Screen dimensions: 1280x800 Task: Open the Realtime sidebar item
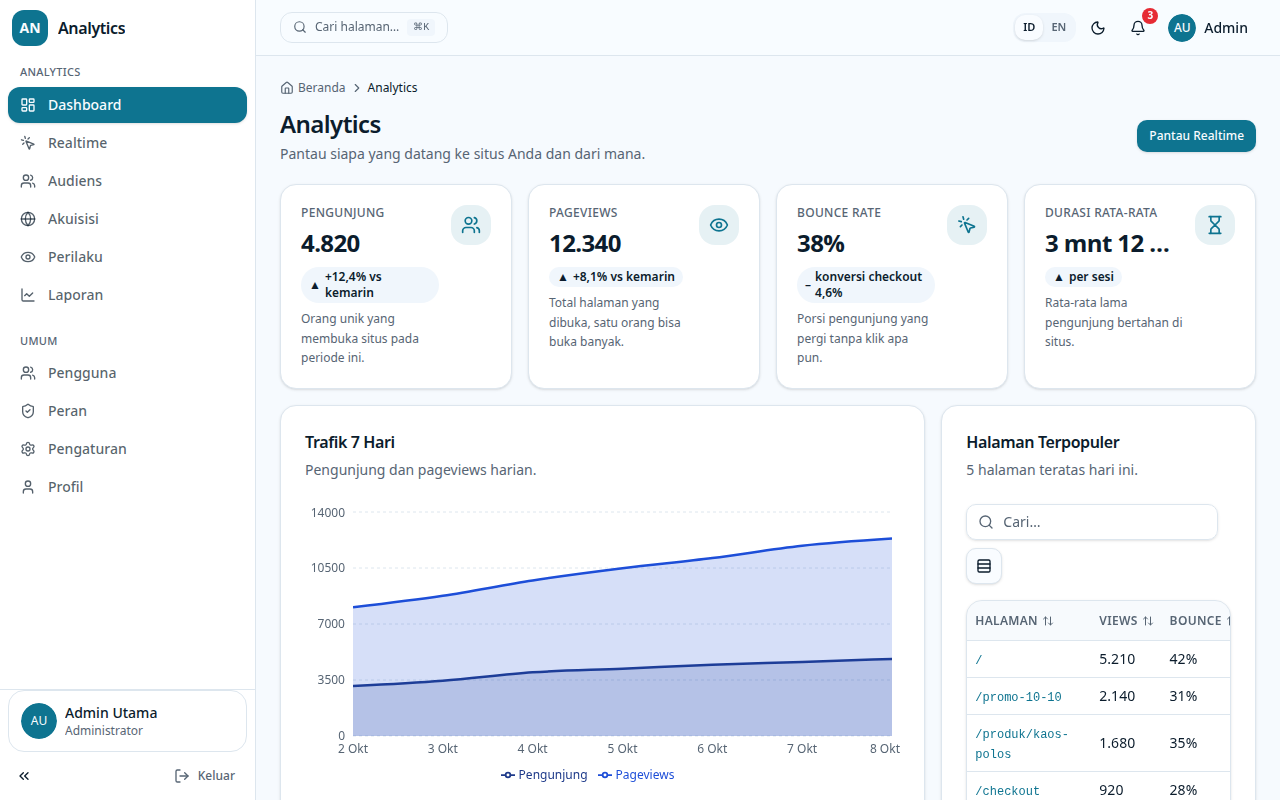[x=127, y=143]
